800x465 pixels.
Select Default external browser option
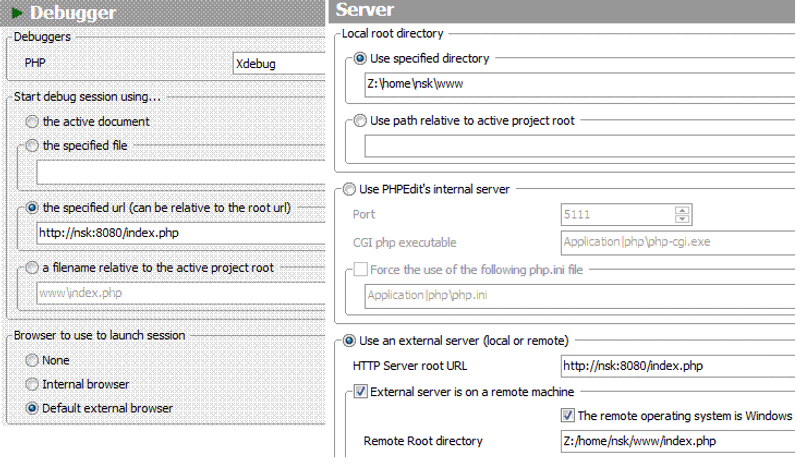[x=33, y=408]
